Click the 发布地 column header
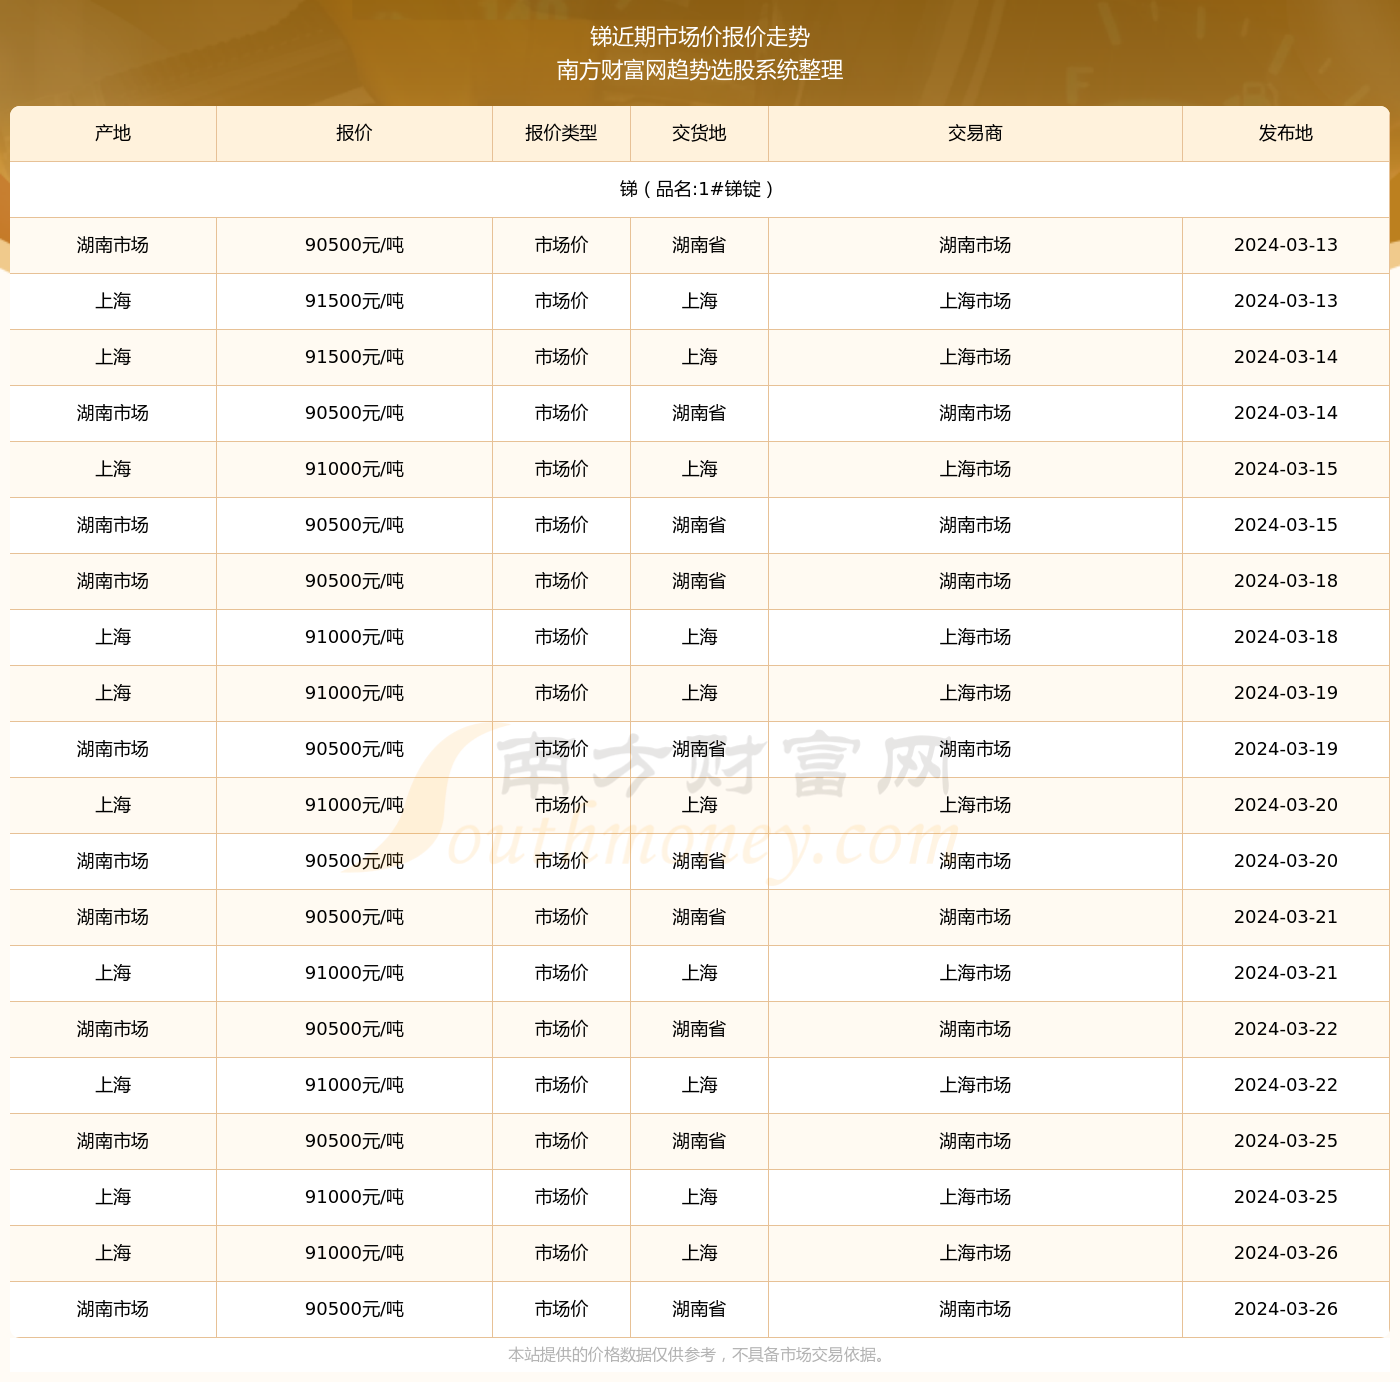This screenshot has height=1382, width=1400. (1285, 133)
